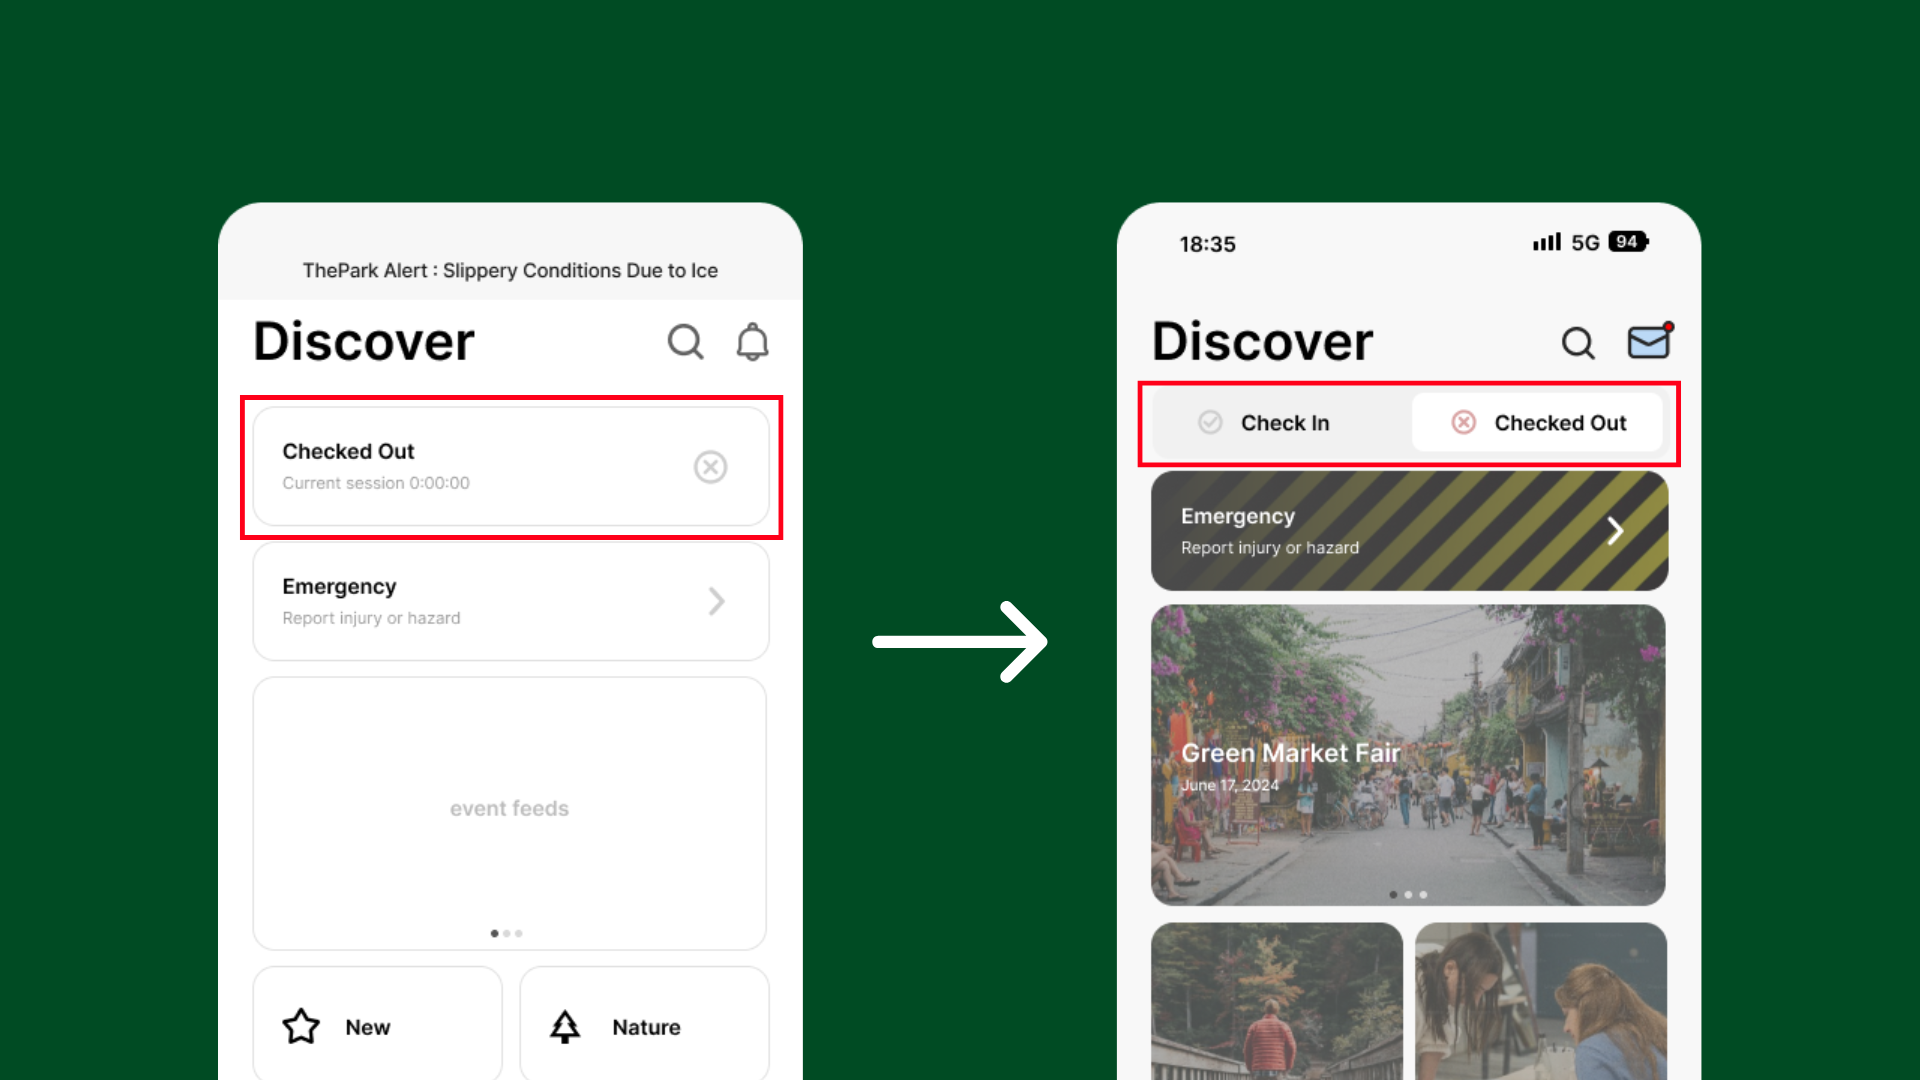Click ThePark Alert slippery conditions banner
The width and height of the screenshot is (1920, 1080).
click(510, 270)
